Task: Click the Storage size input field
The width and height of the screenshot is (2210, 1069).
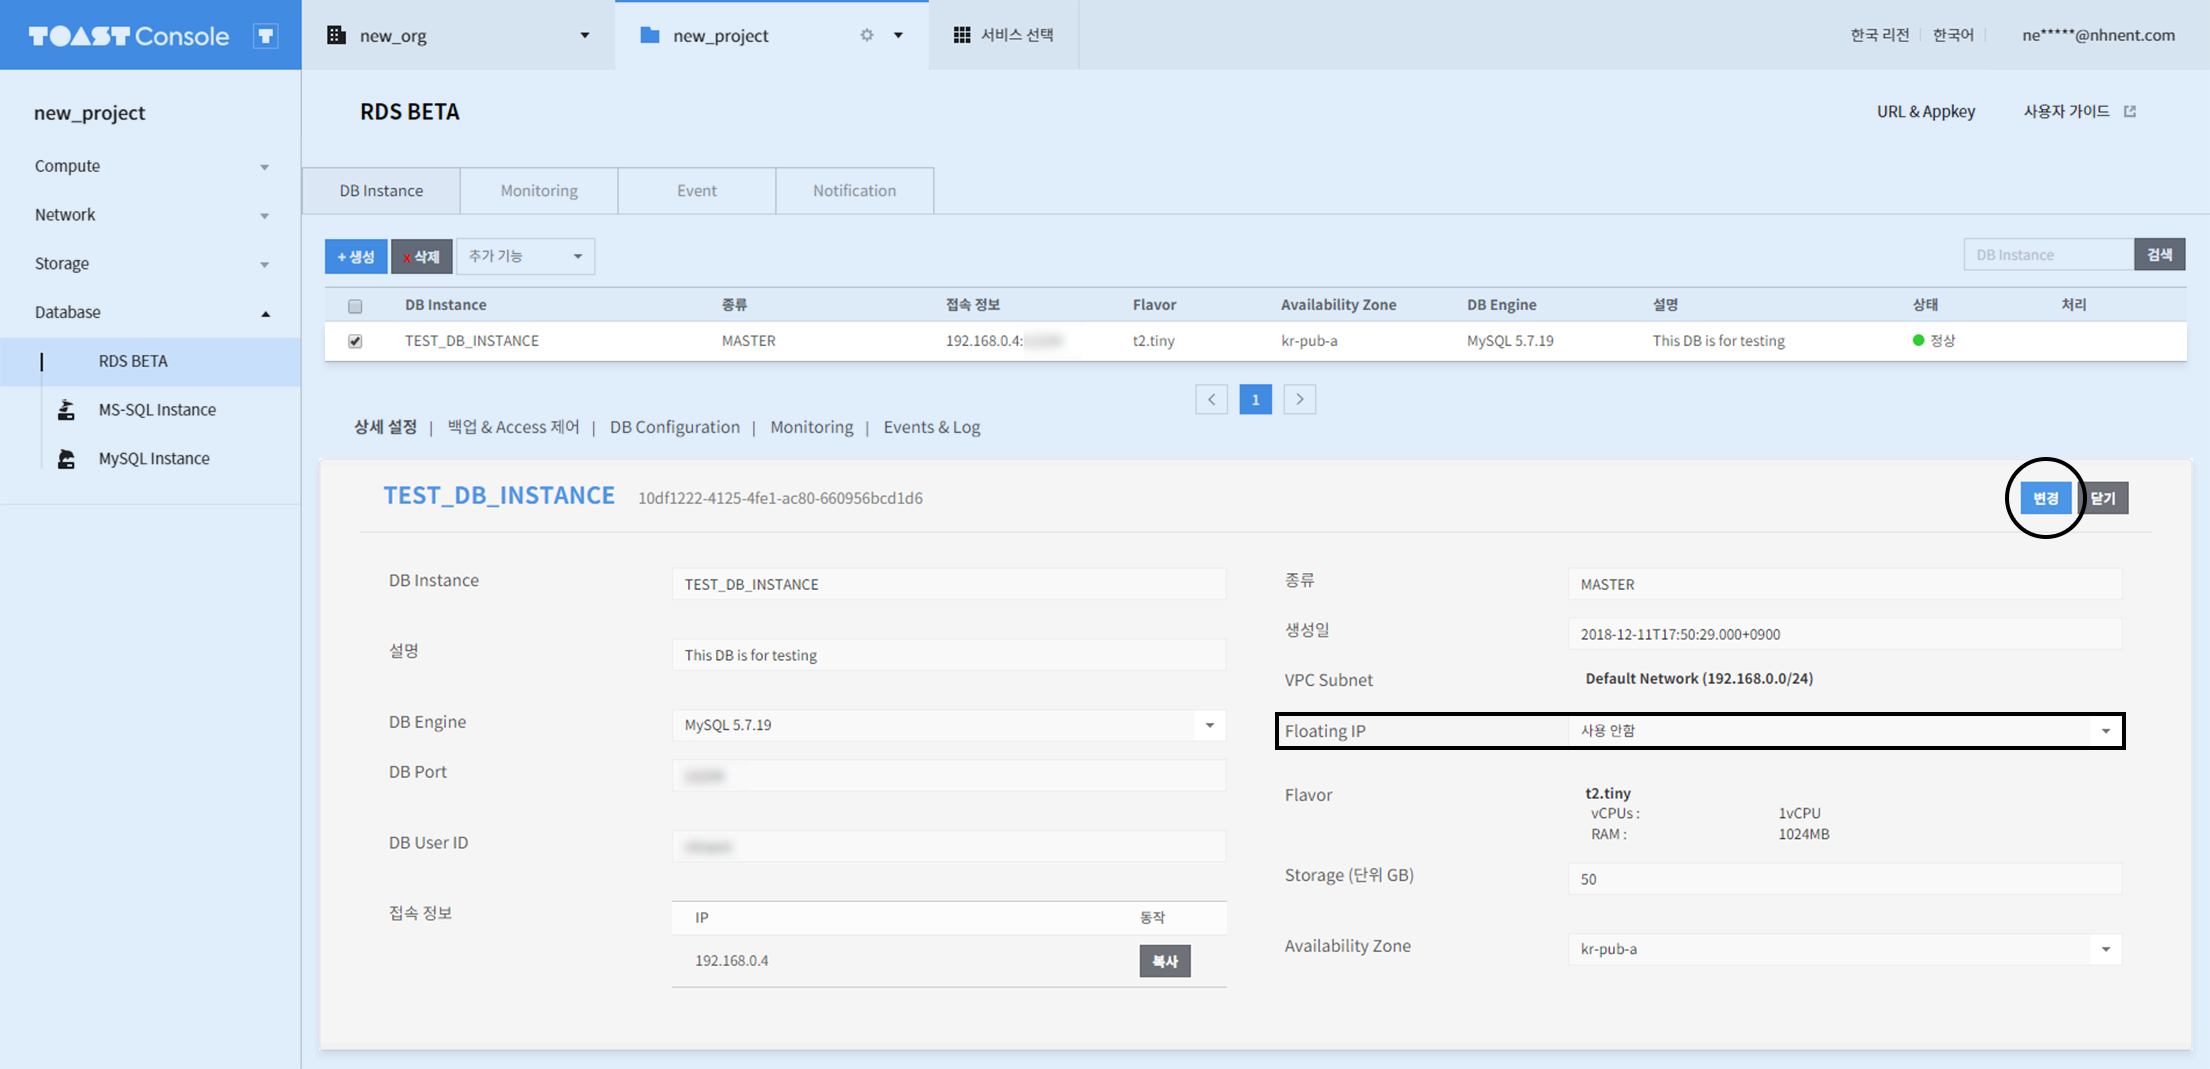Action: pos(1845,879)
